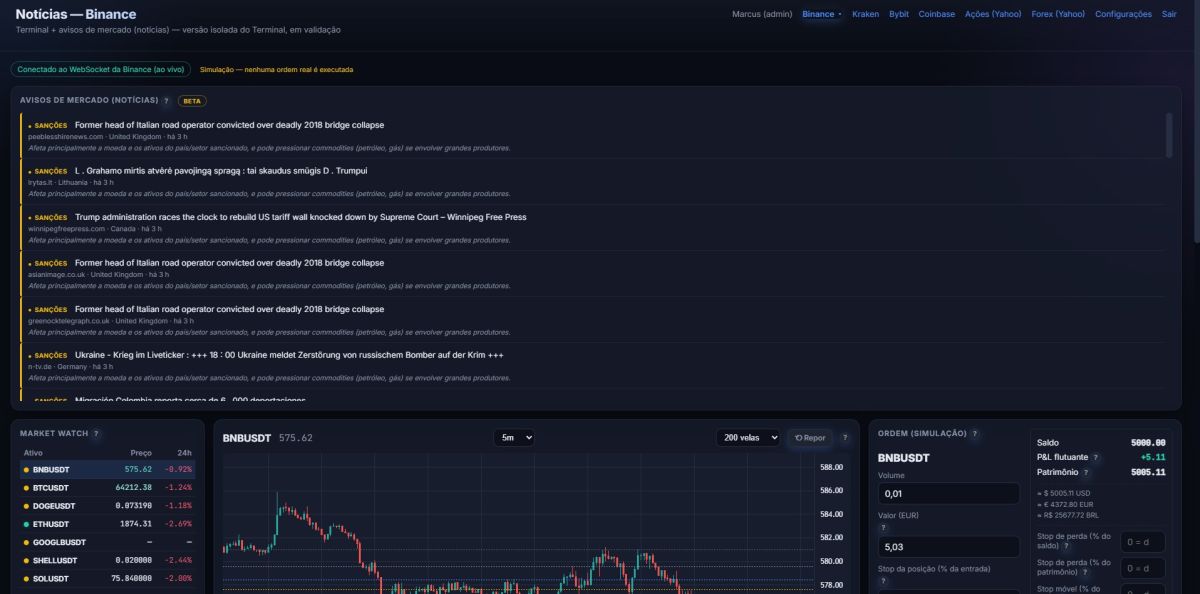Viewport: 1200px width, 594px height.
Task: Click Marcus (admin) user label
Action: tap(762, 14)
